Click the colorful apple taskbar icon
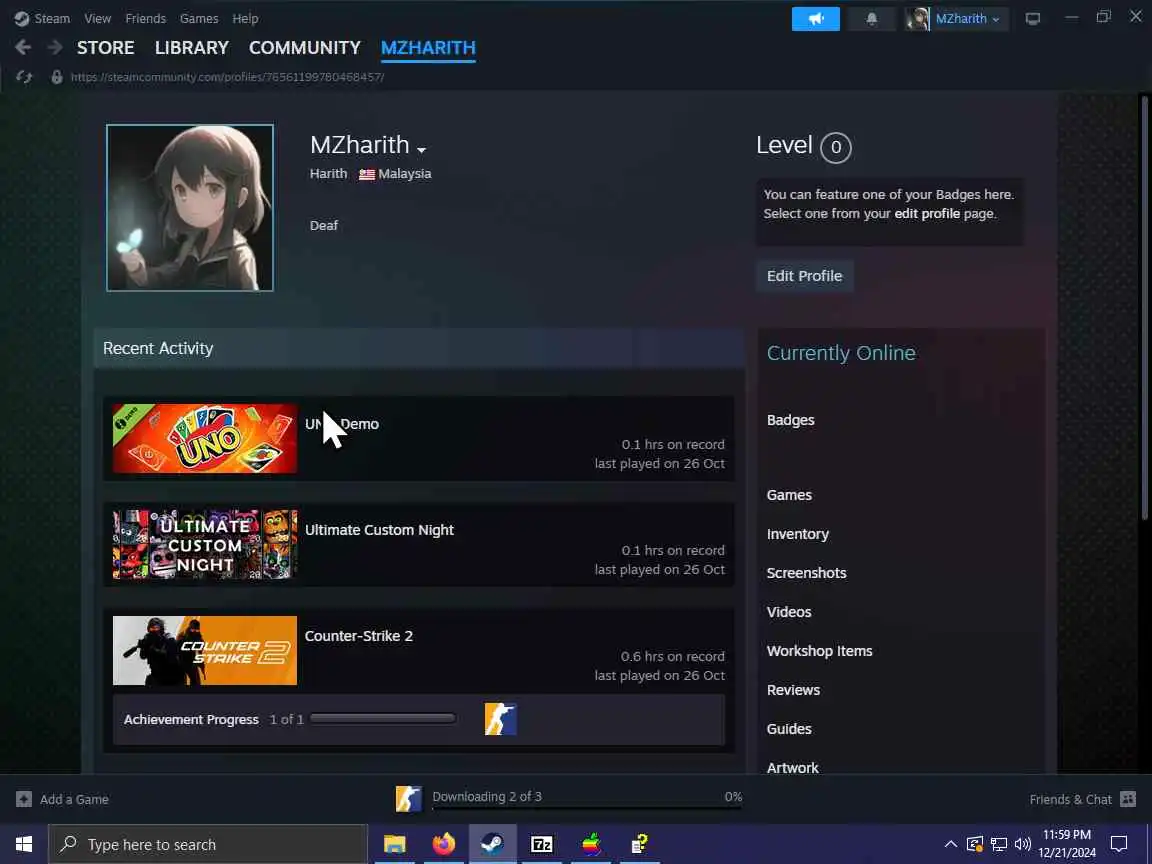Viewport: 1152px width, 864px height. pos(591,844)
